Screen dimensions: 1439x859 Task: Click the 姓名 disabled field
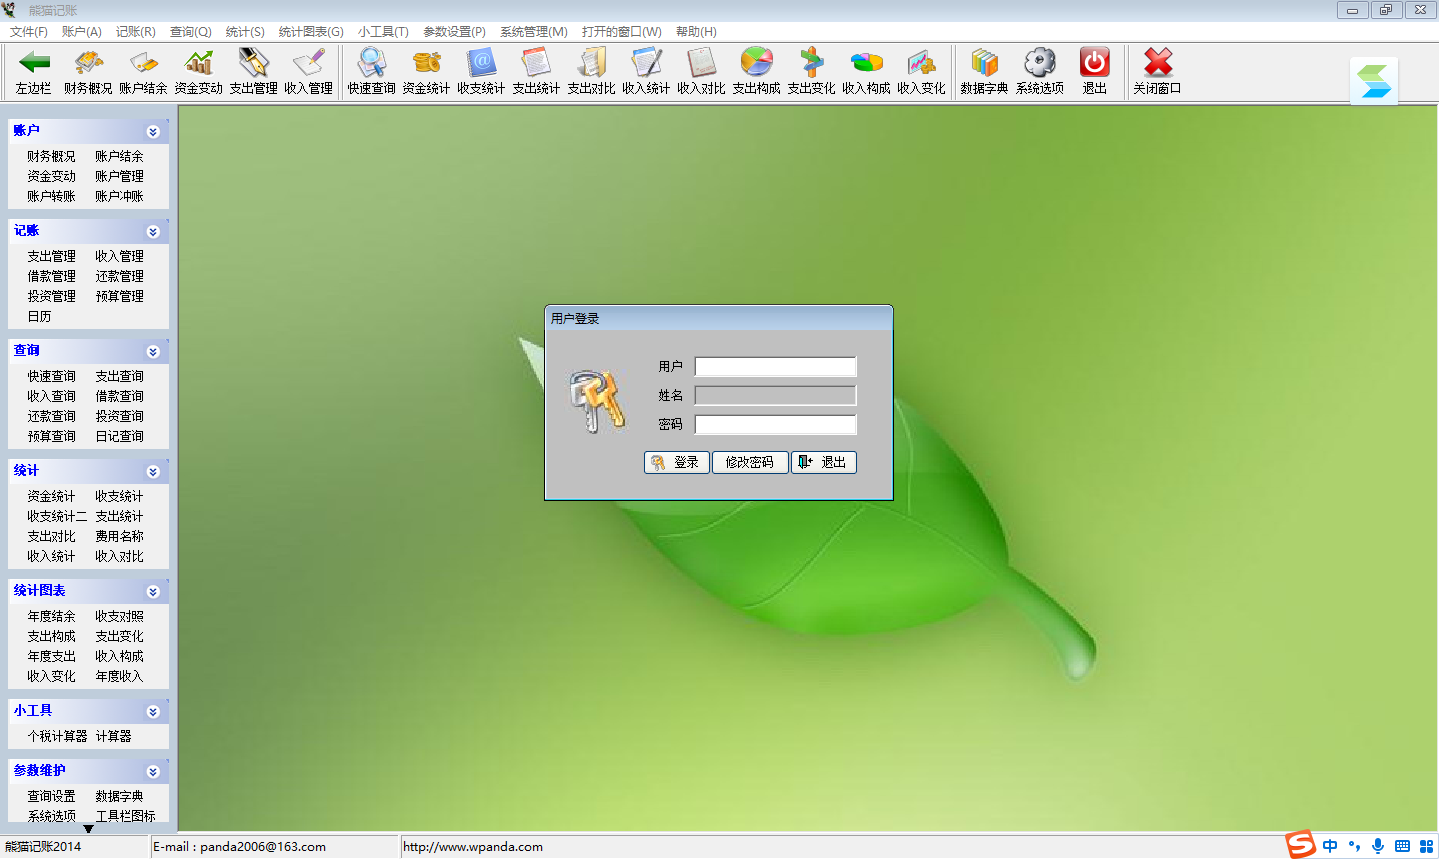(x=776, y=395)
